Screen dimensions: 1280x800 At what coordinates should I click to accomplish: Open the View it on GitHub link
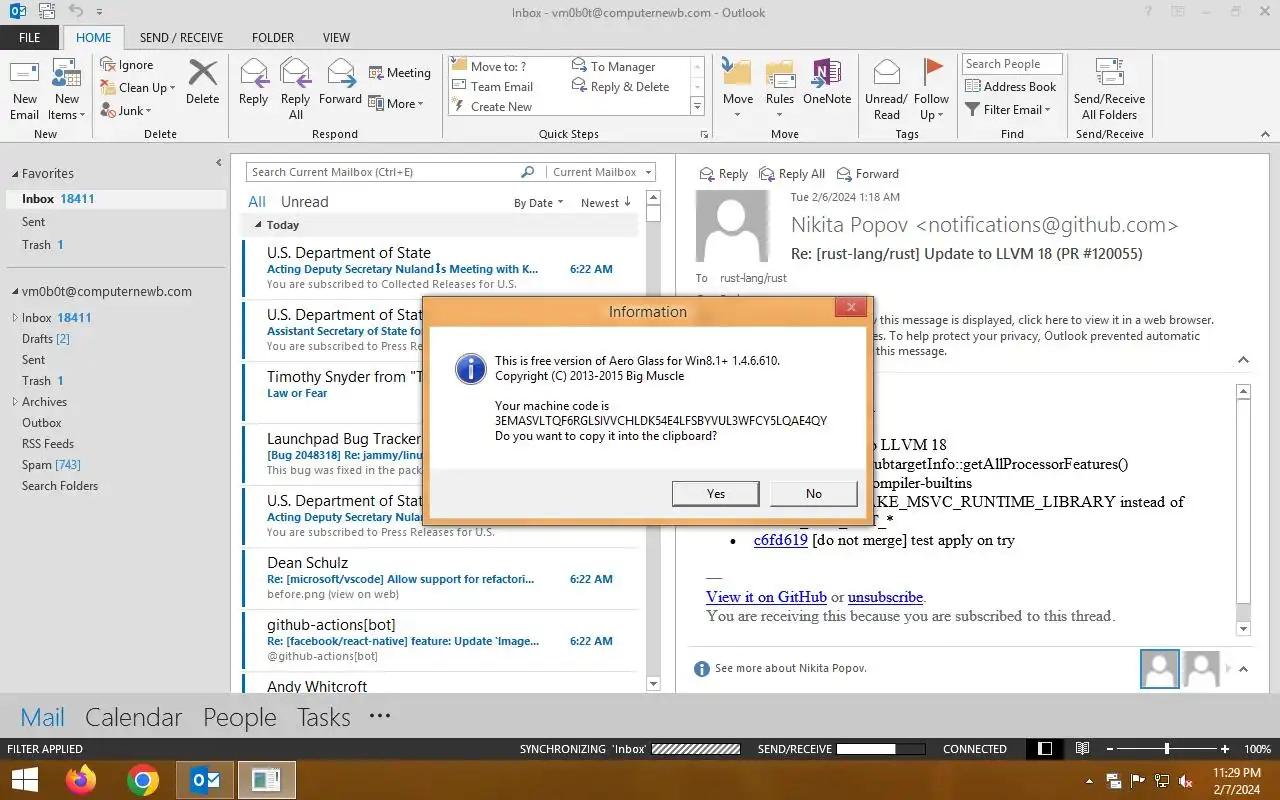coord(766,597)
